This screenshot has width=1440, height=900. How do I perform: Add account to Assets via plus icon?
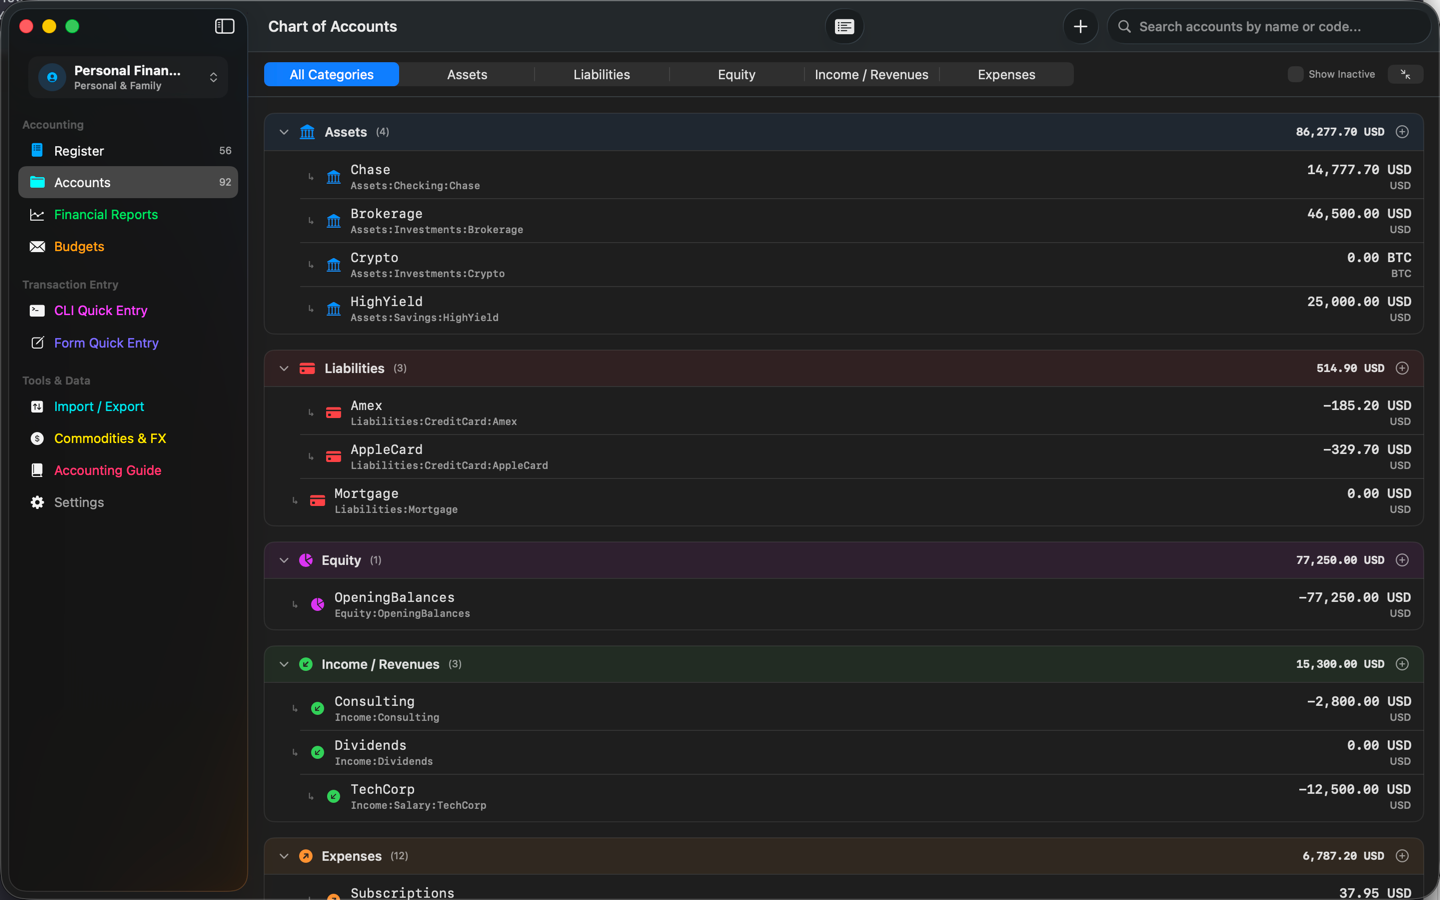pos(1402,132)
